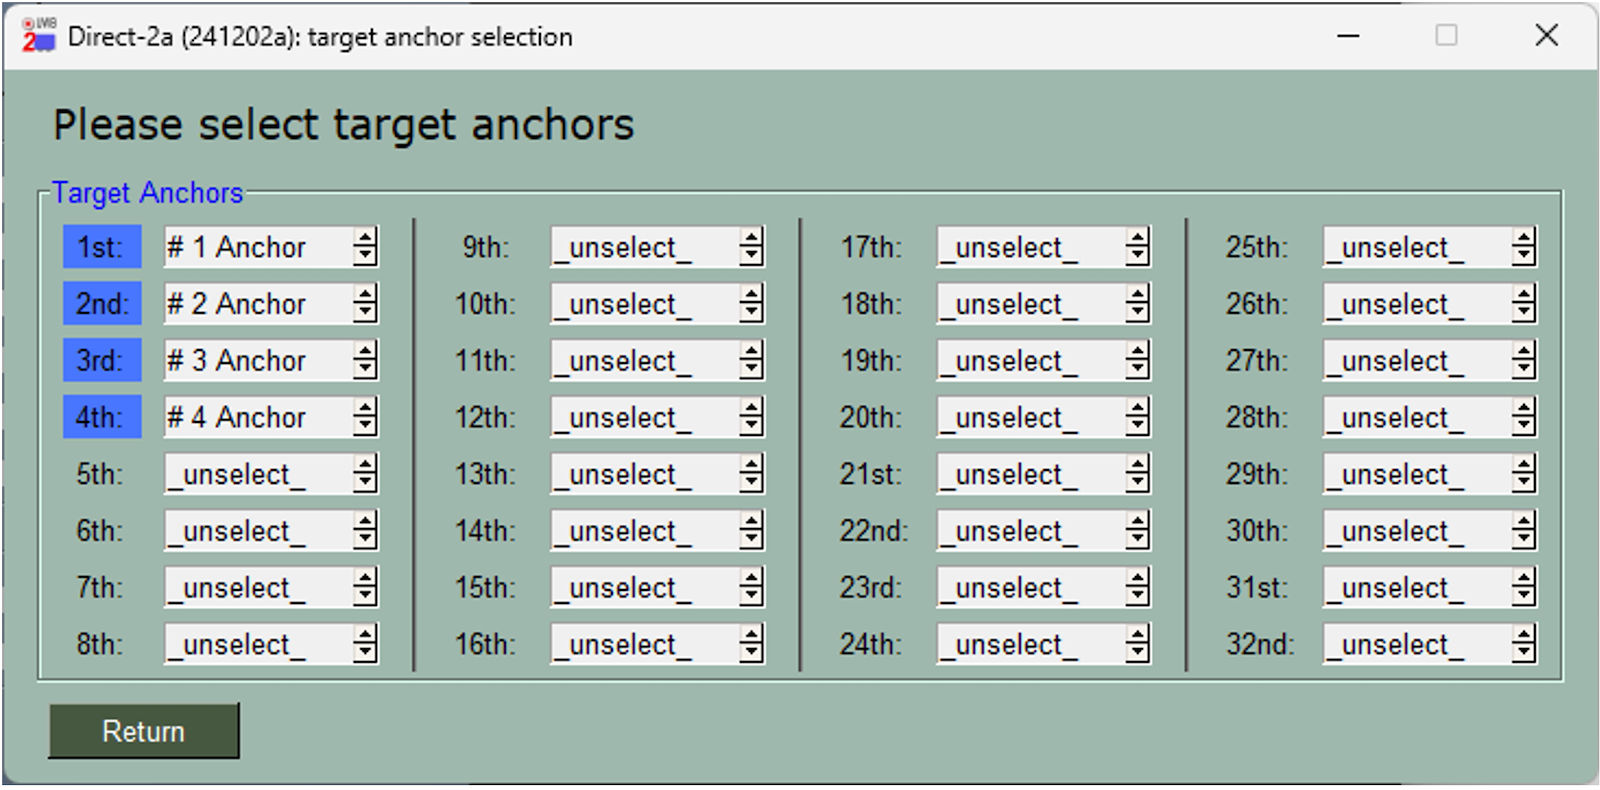Increment the 1st anchor spinner up arrow

(x=366, y=238)
